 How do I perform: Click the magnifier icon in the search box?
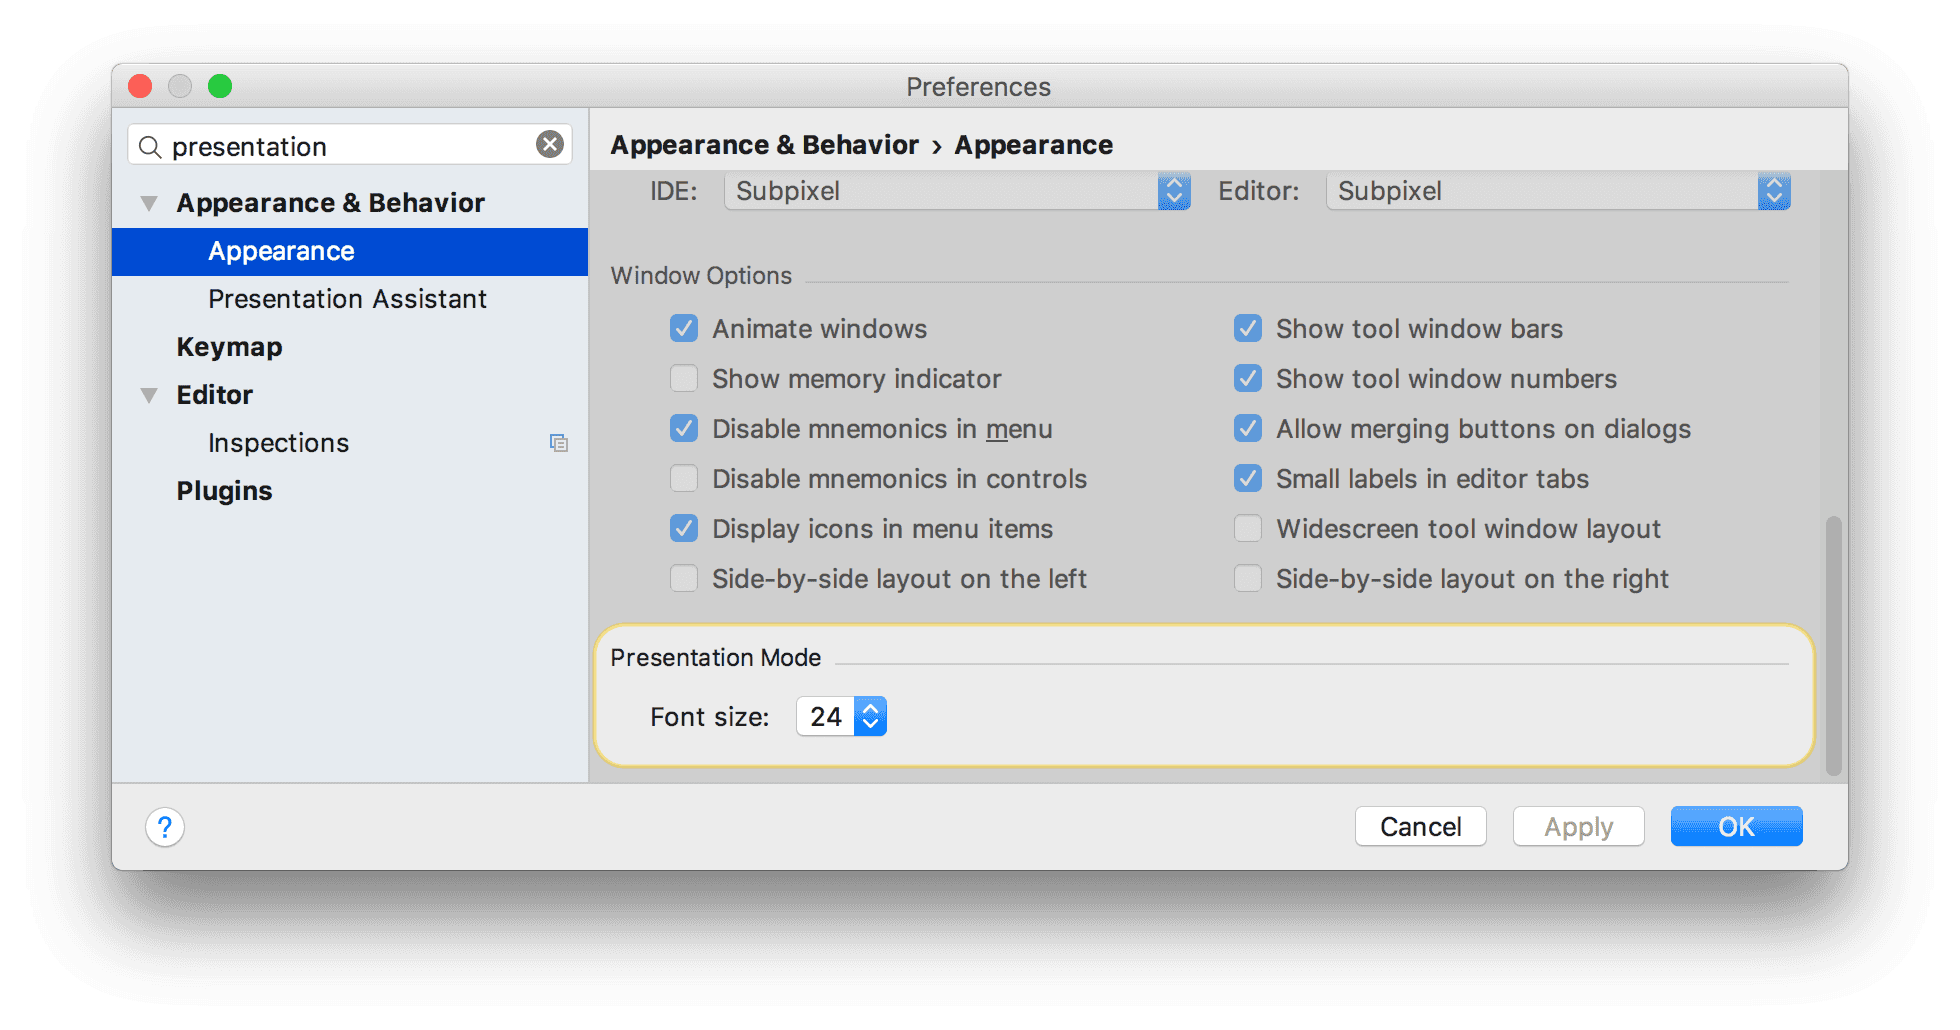coord(150,147)
